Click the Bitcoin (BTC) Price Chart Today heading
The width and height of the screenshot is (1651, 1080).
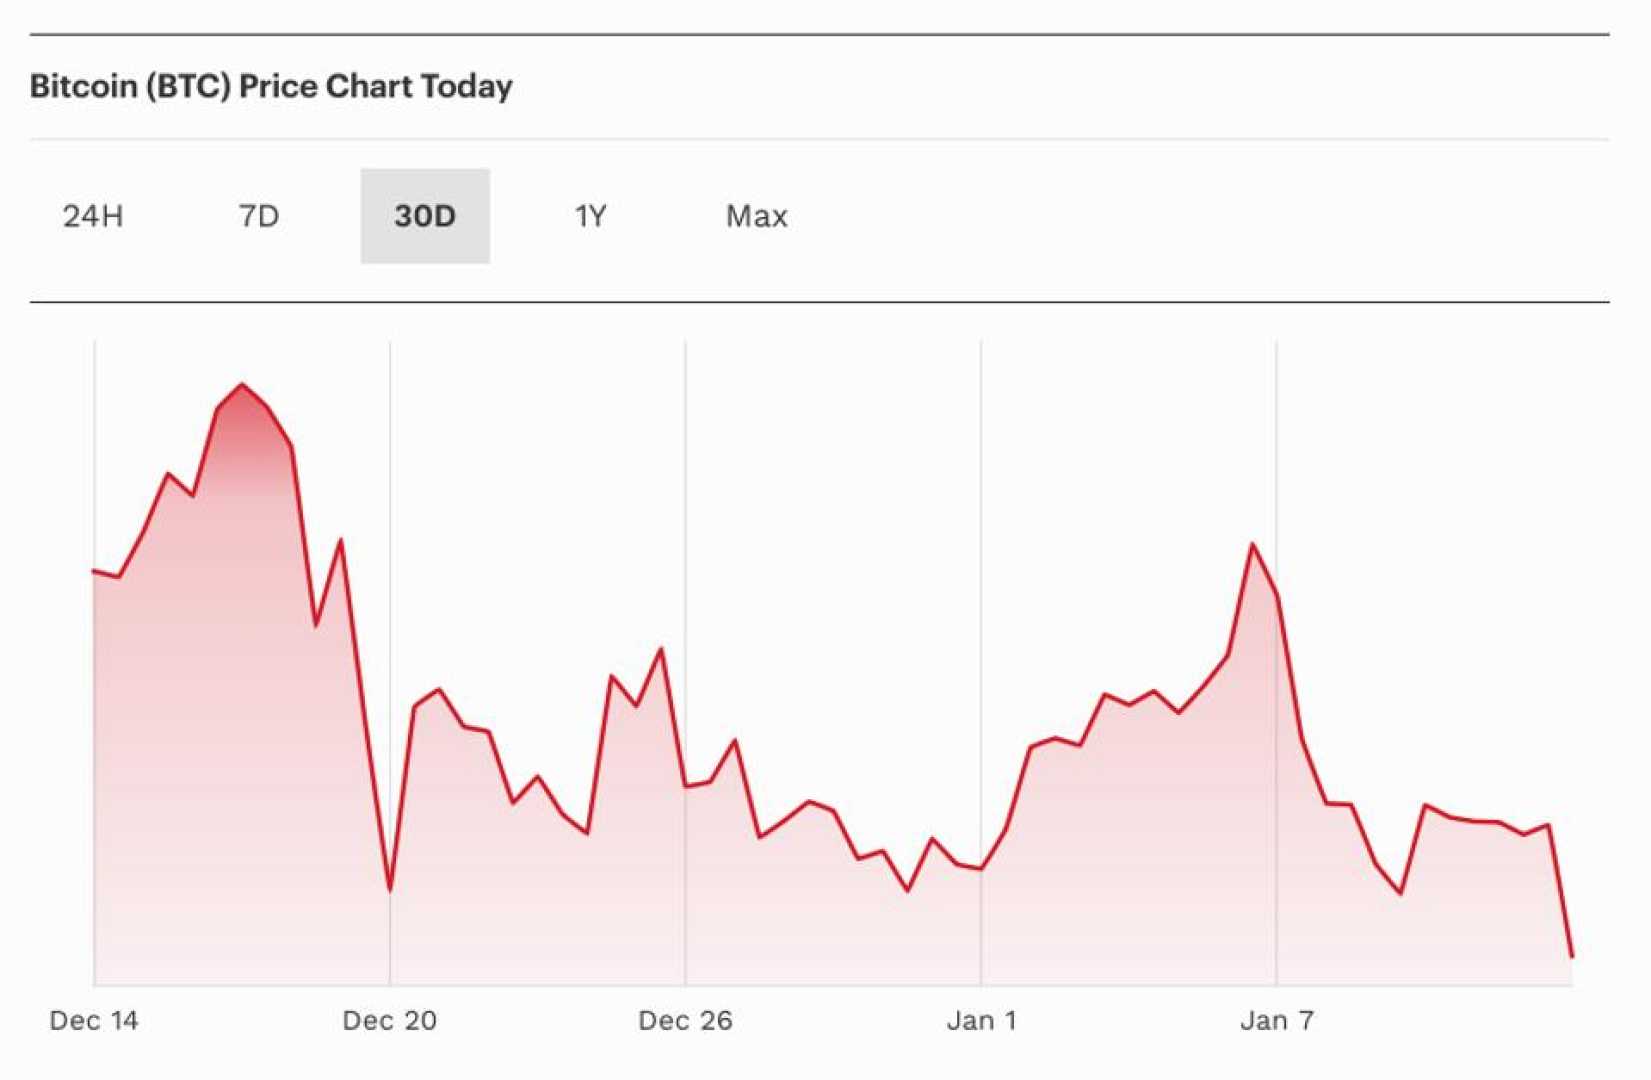click(x=271, y=86)
